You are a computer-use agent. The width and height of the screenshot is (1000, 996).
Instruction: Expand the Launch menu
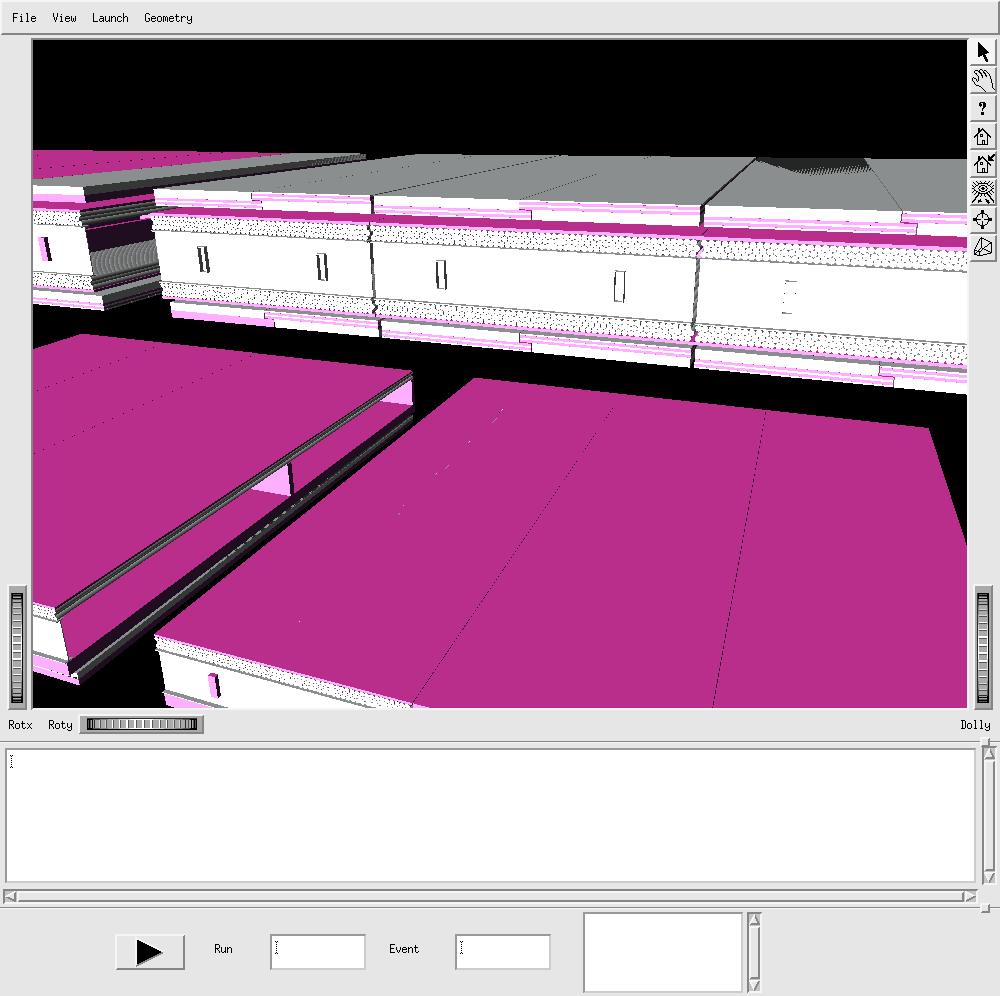110,18
